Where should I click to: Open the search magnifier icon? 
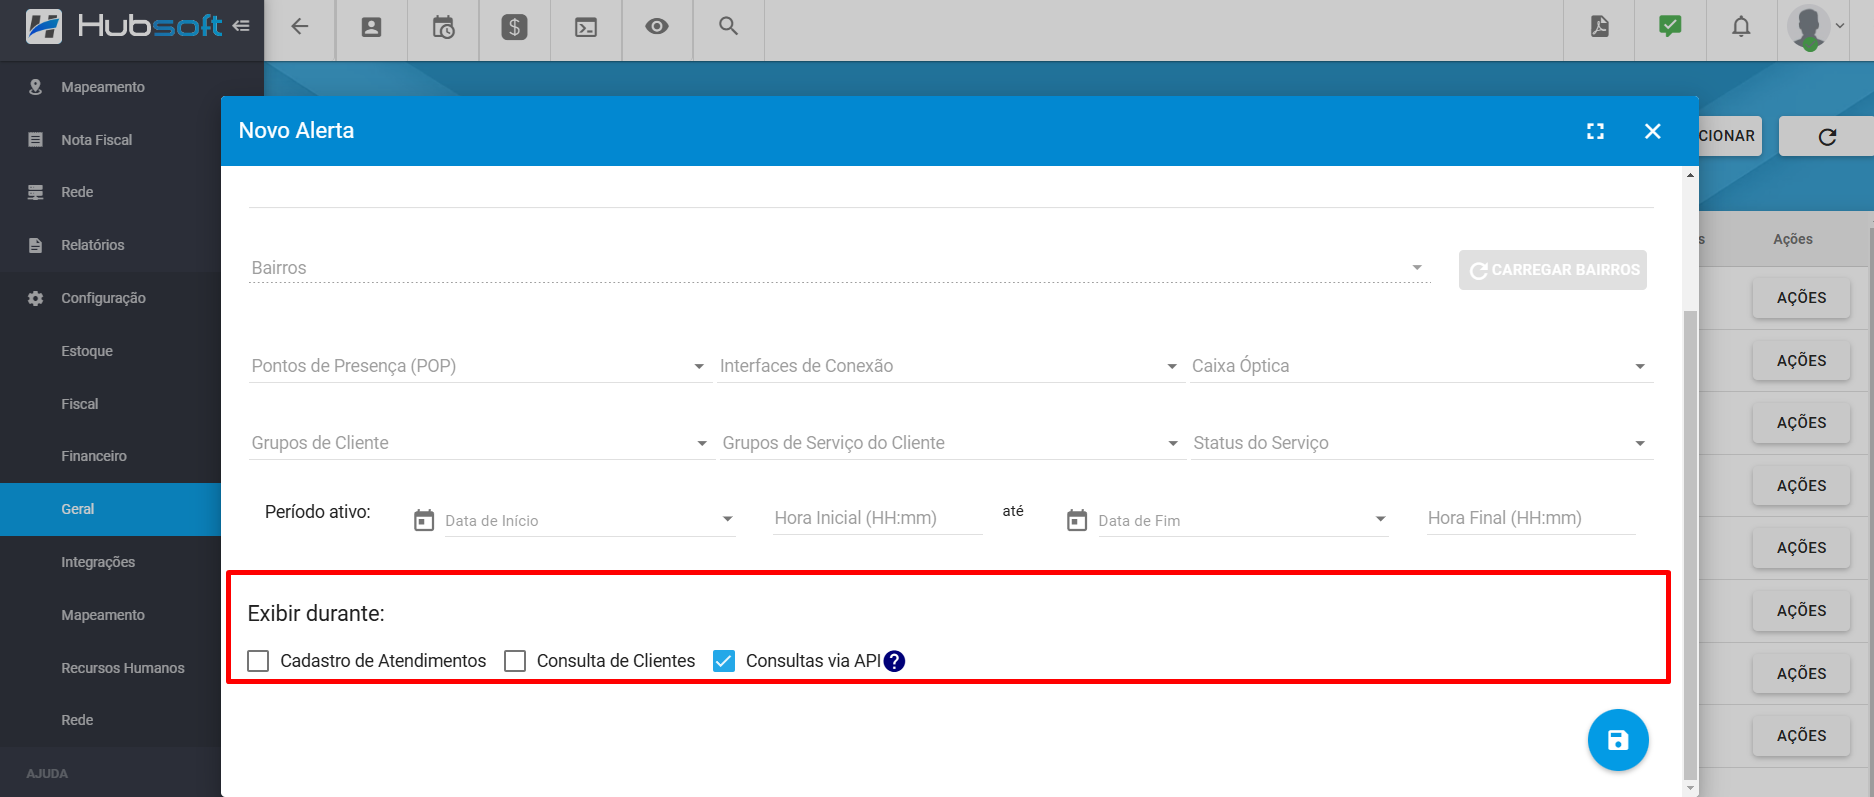(x=729, y=26)
